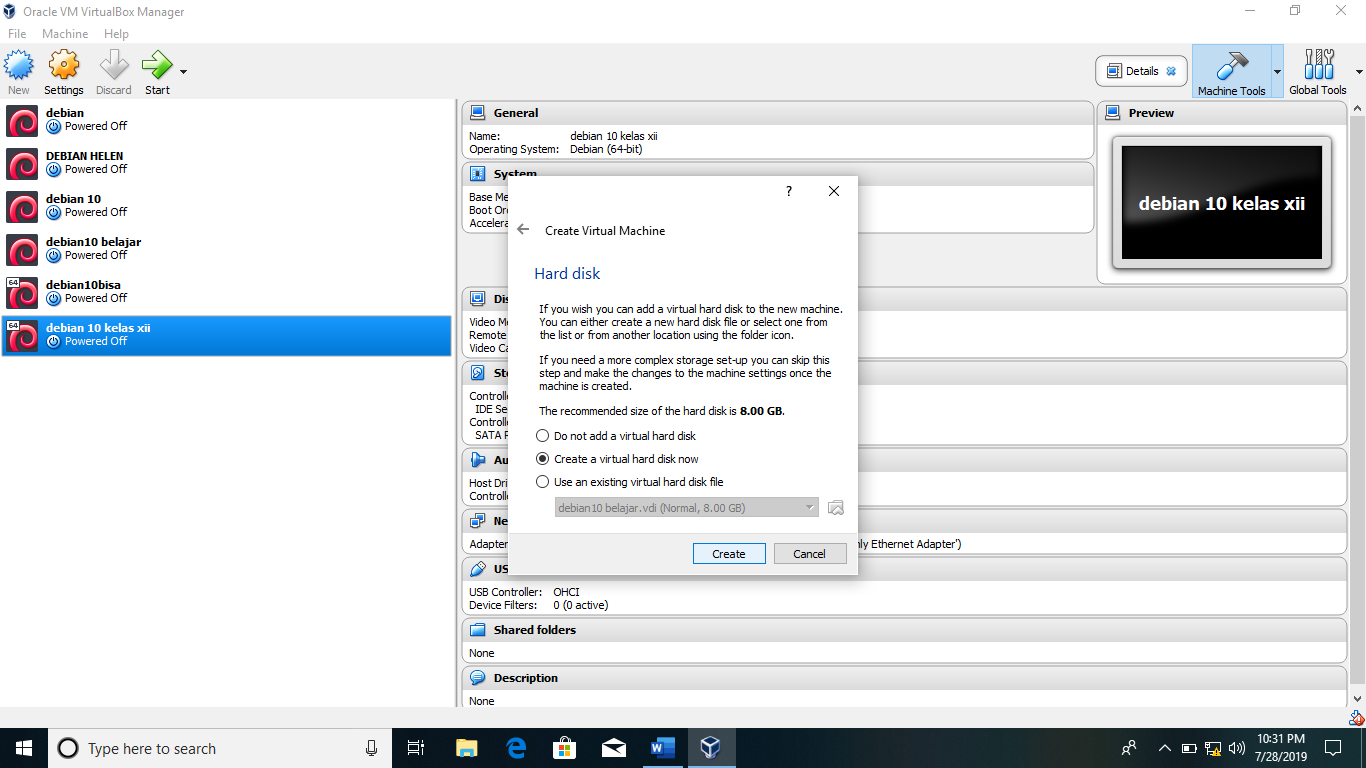Image resolution: width=1366 pixels, height=768 pixels.
Task: Open the People icon in system tray
Action: click(1129, 748)
